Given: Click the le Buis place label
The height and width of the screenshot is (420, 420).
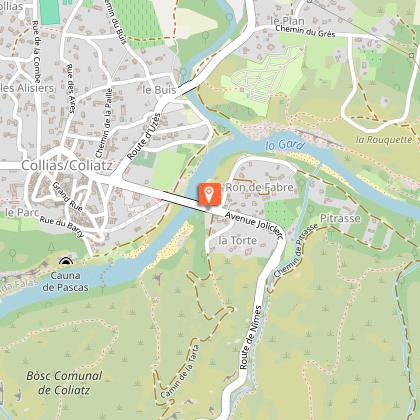Looking at the screenshot, I should pyautogui.click(x=159, y=90).
